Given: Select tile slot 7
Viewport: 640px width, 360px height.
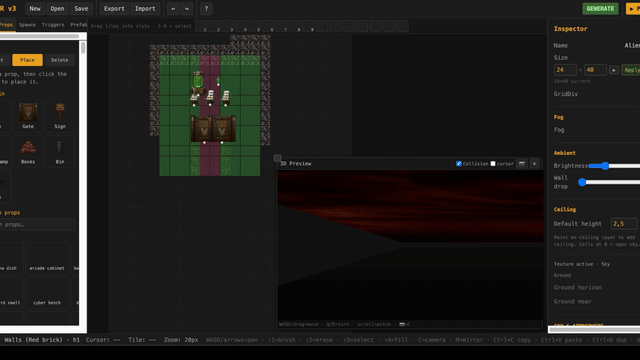Looking at the screenshot, I should [x=282, y=26].
